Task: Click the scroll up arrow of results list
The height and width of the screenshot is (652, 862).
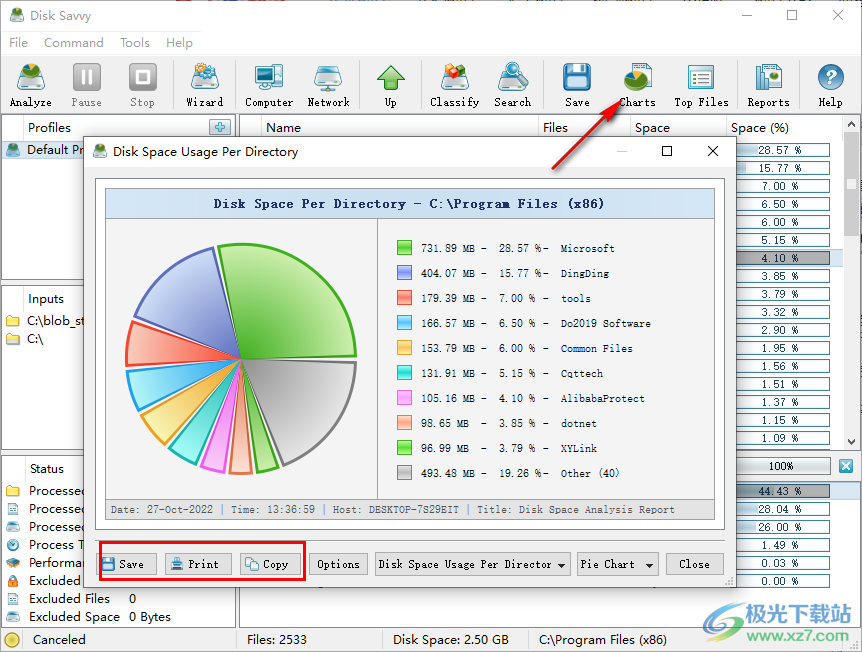Action: 851,124
